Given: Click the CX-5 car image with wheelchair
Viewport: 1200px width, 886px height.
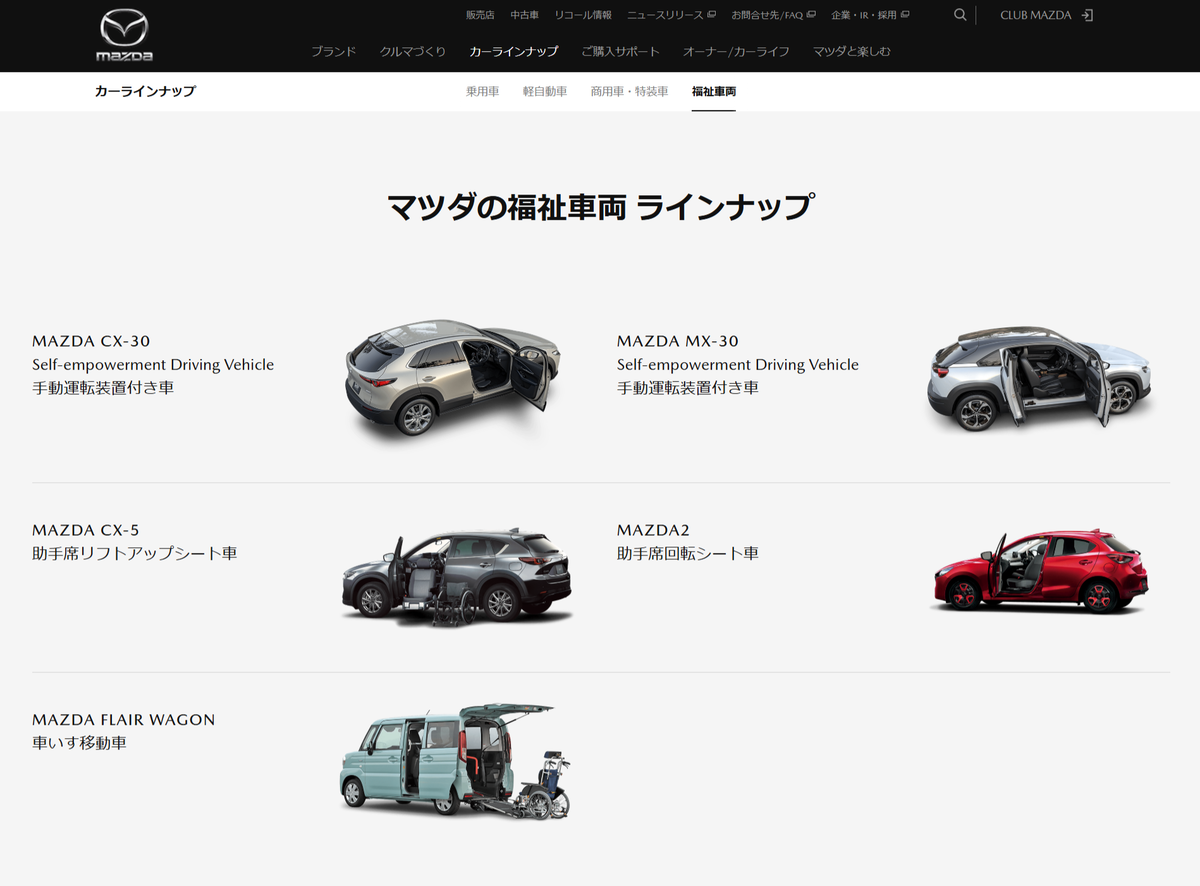Looking at the screenshot, I should point(456,578).
